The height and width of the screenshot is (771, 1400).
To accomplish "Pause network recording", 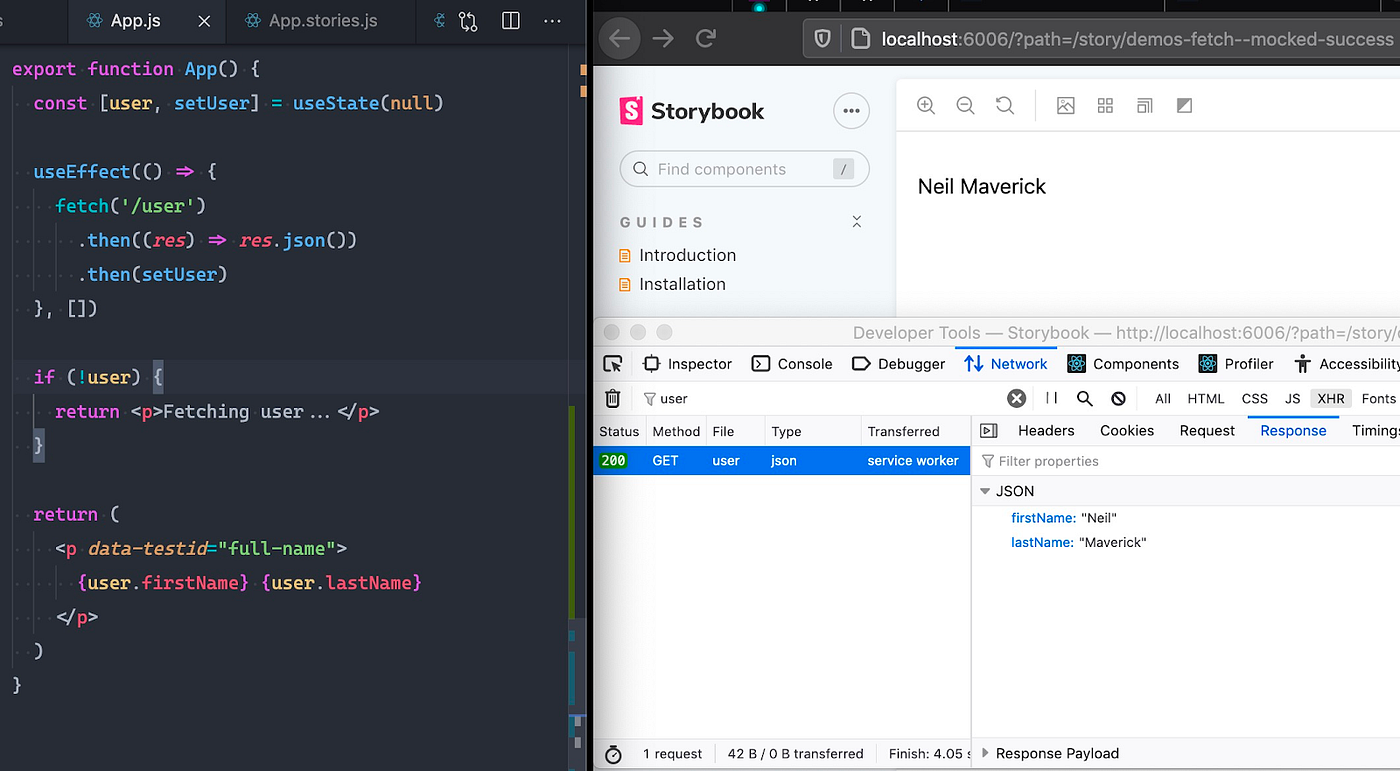I will [x=1051, y=398].
